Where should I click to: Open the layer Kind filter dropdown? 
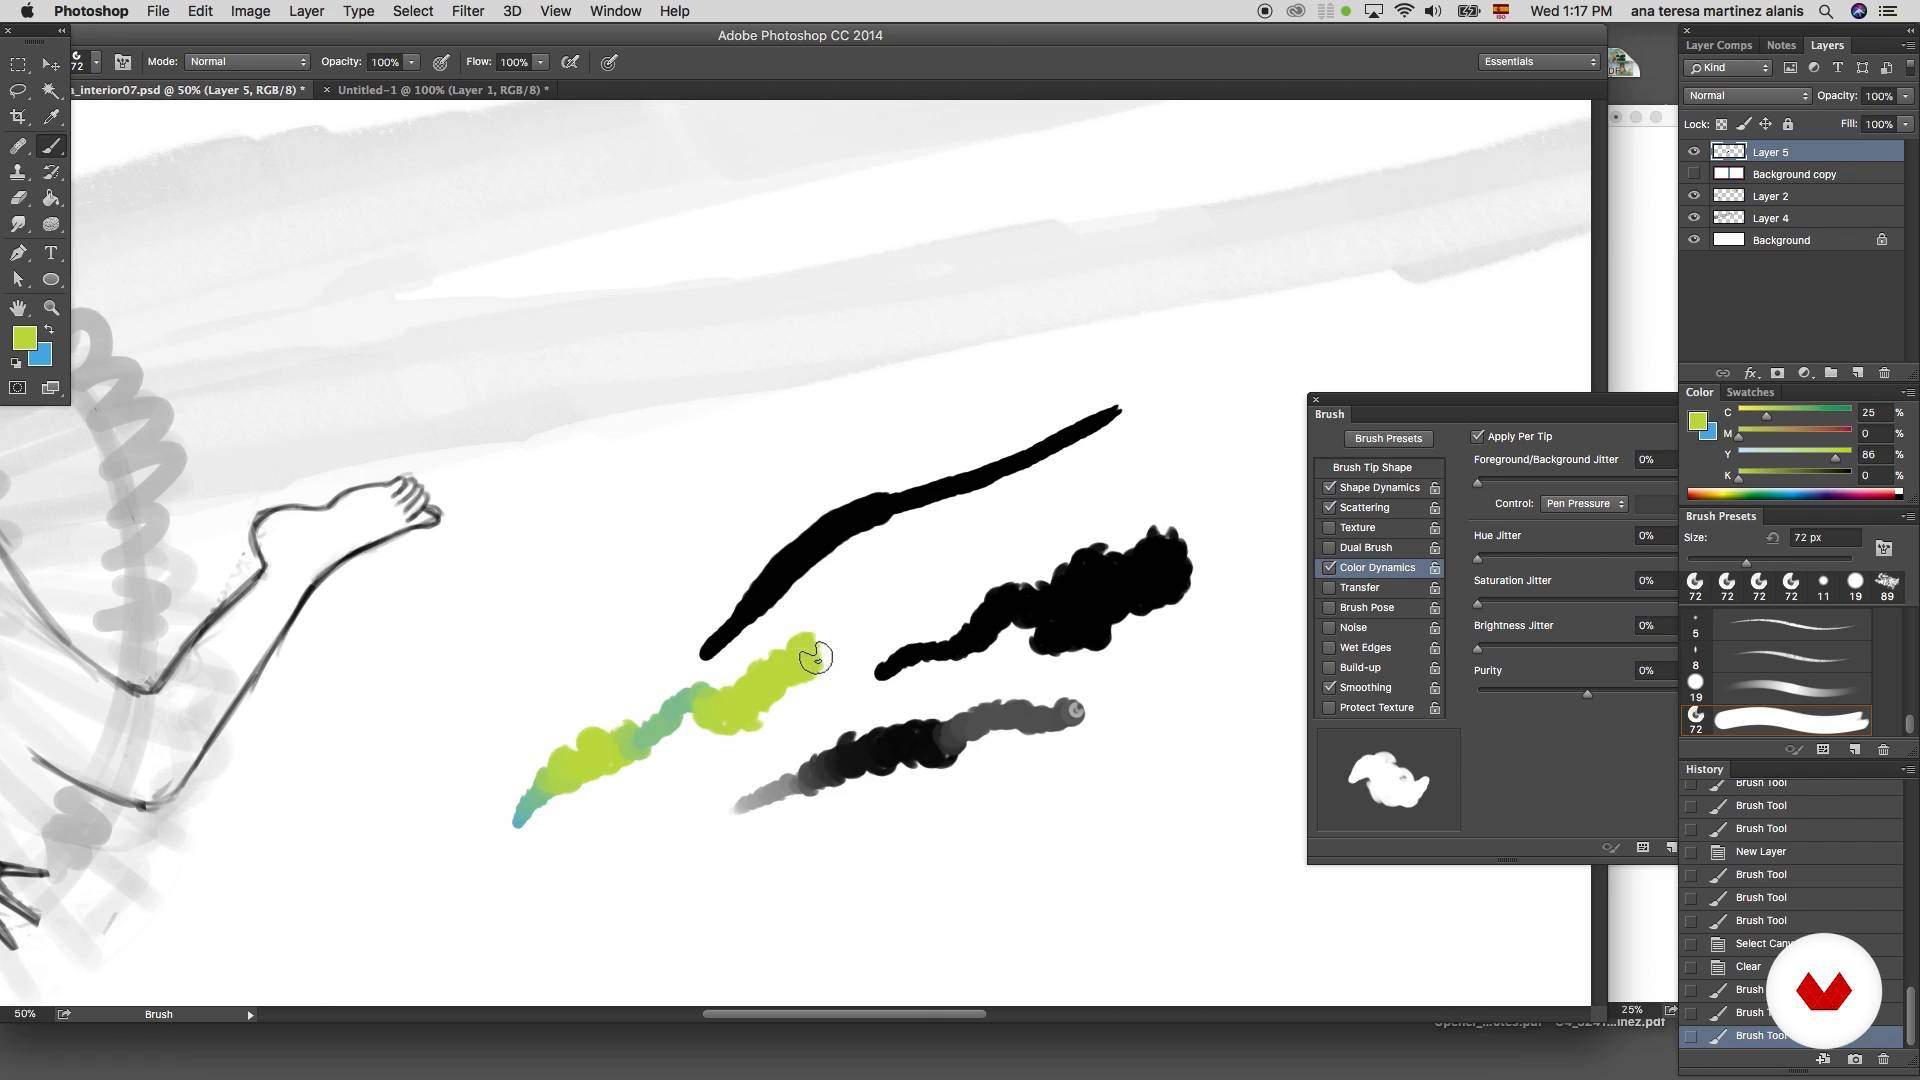(1729, 68)
